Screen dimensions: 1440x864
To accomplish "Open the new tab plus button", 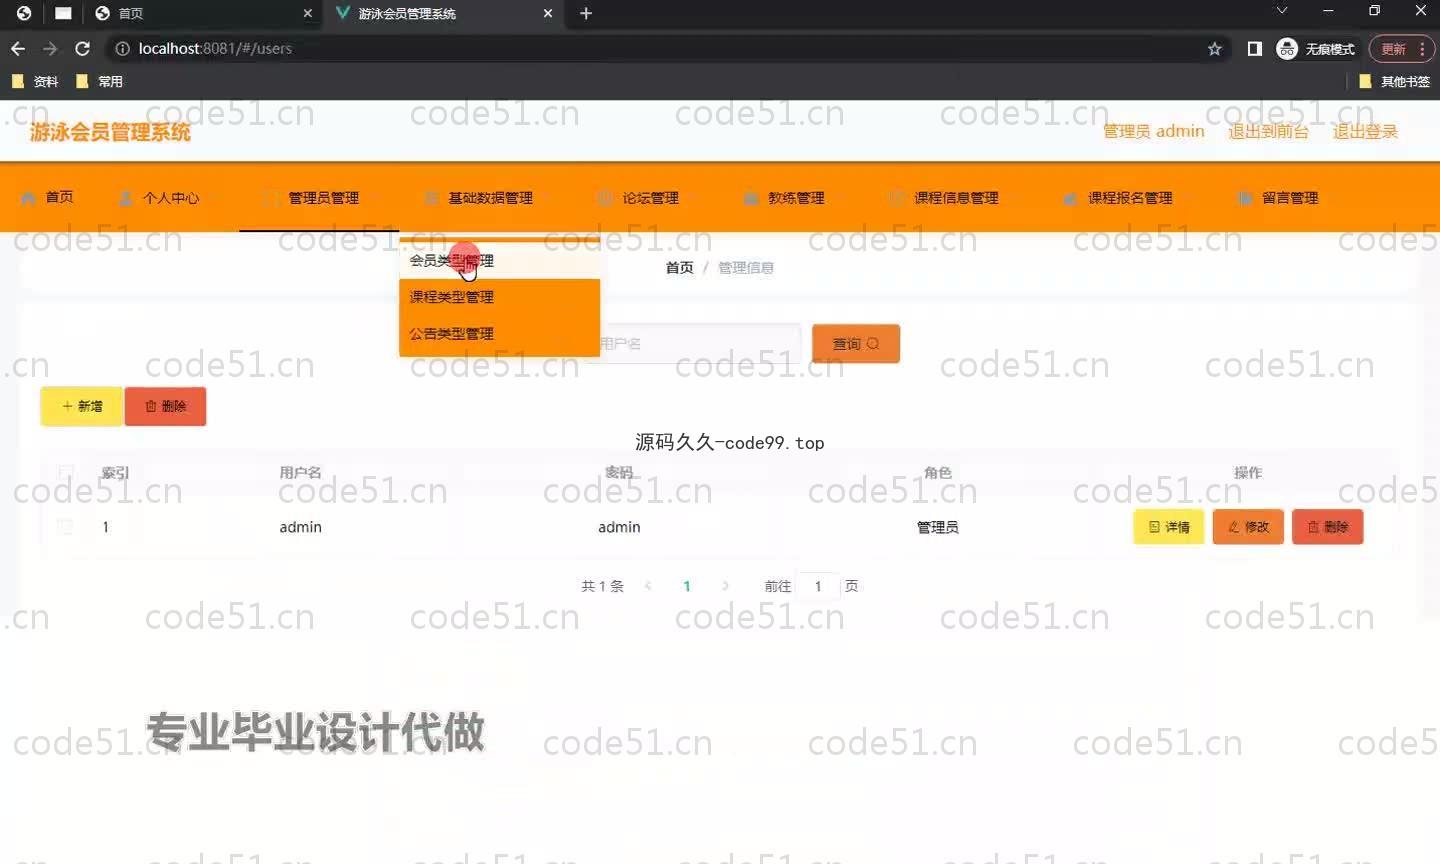I will (586, 13).
